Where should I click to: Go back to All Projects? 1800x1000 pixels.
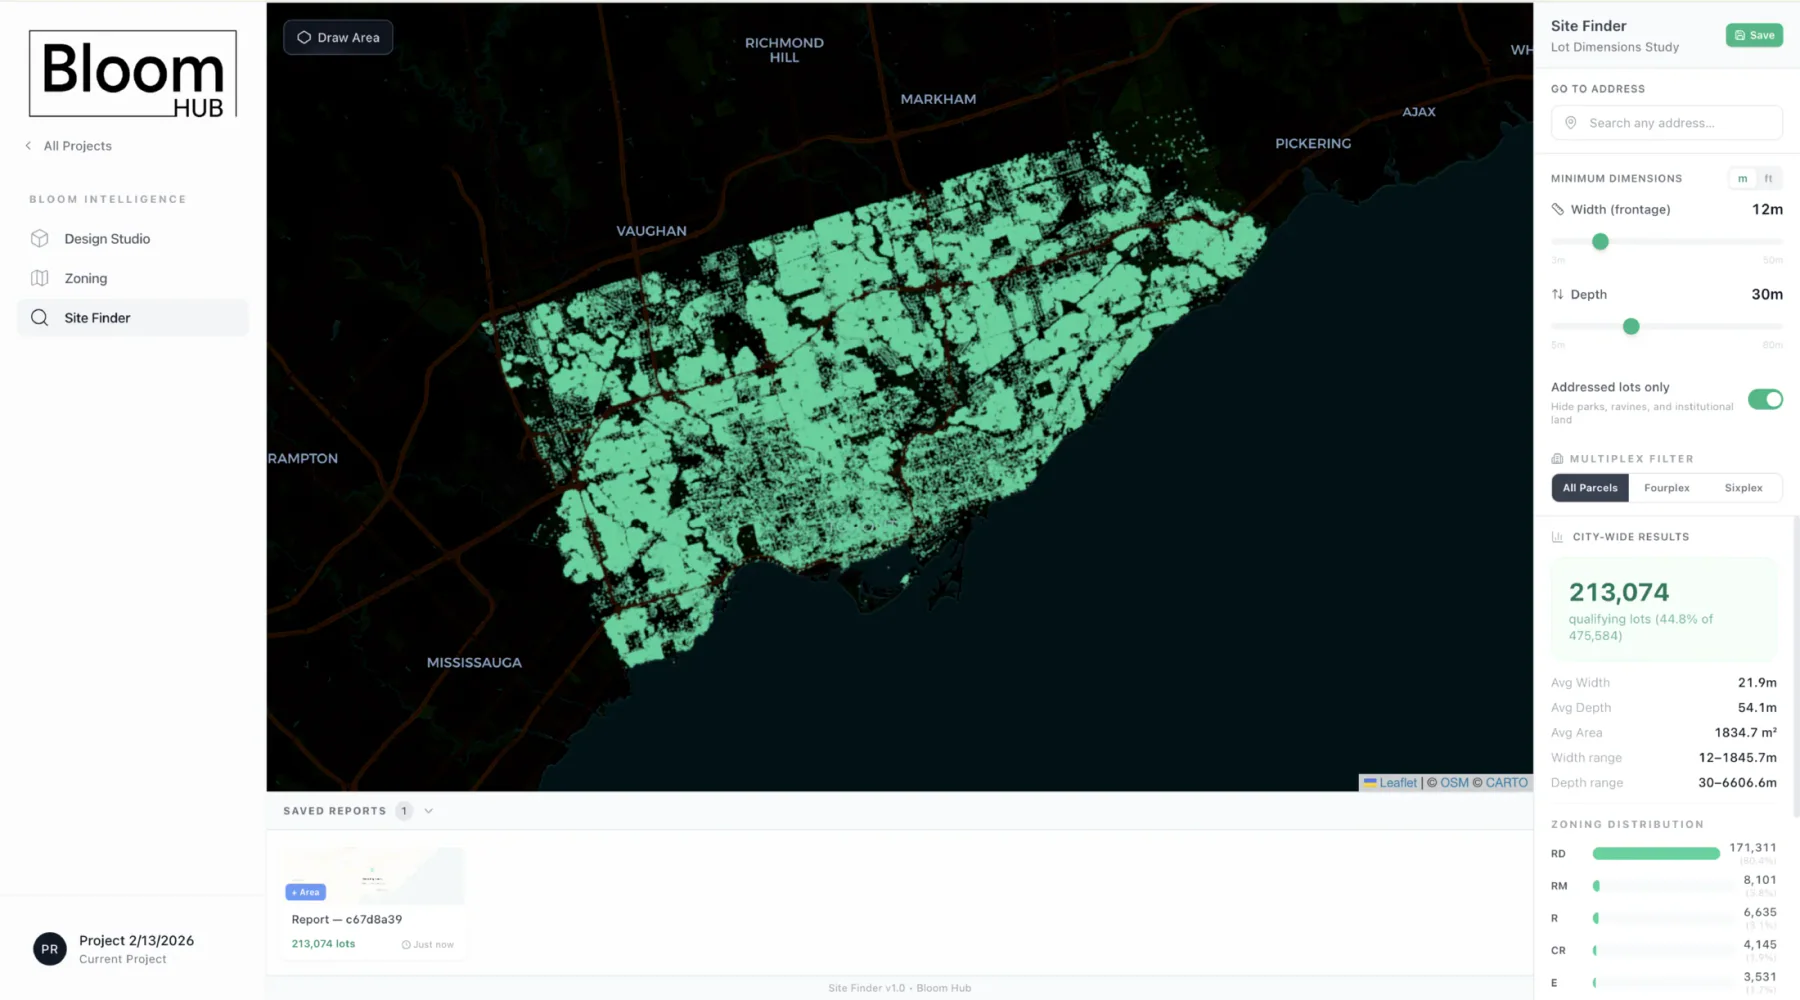point(69,145)
